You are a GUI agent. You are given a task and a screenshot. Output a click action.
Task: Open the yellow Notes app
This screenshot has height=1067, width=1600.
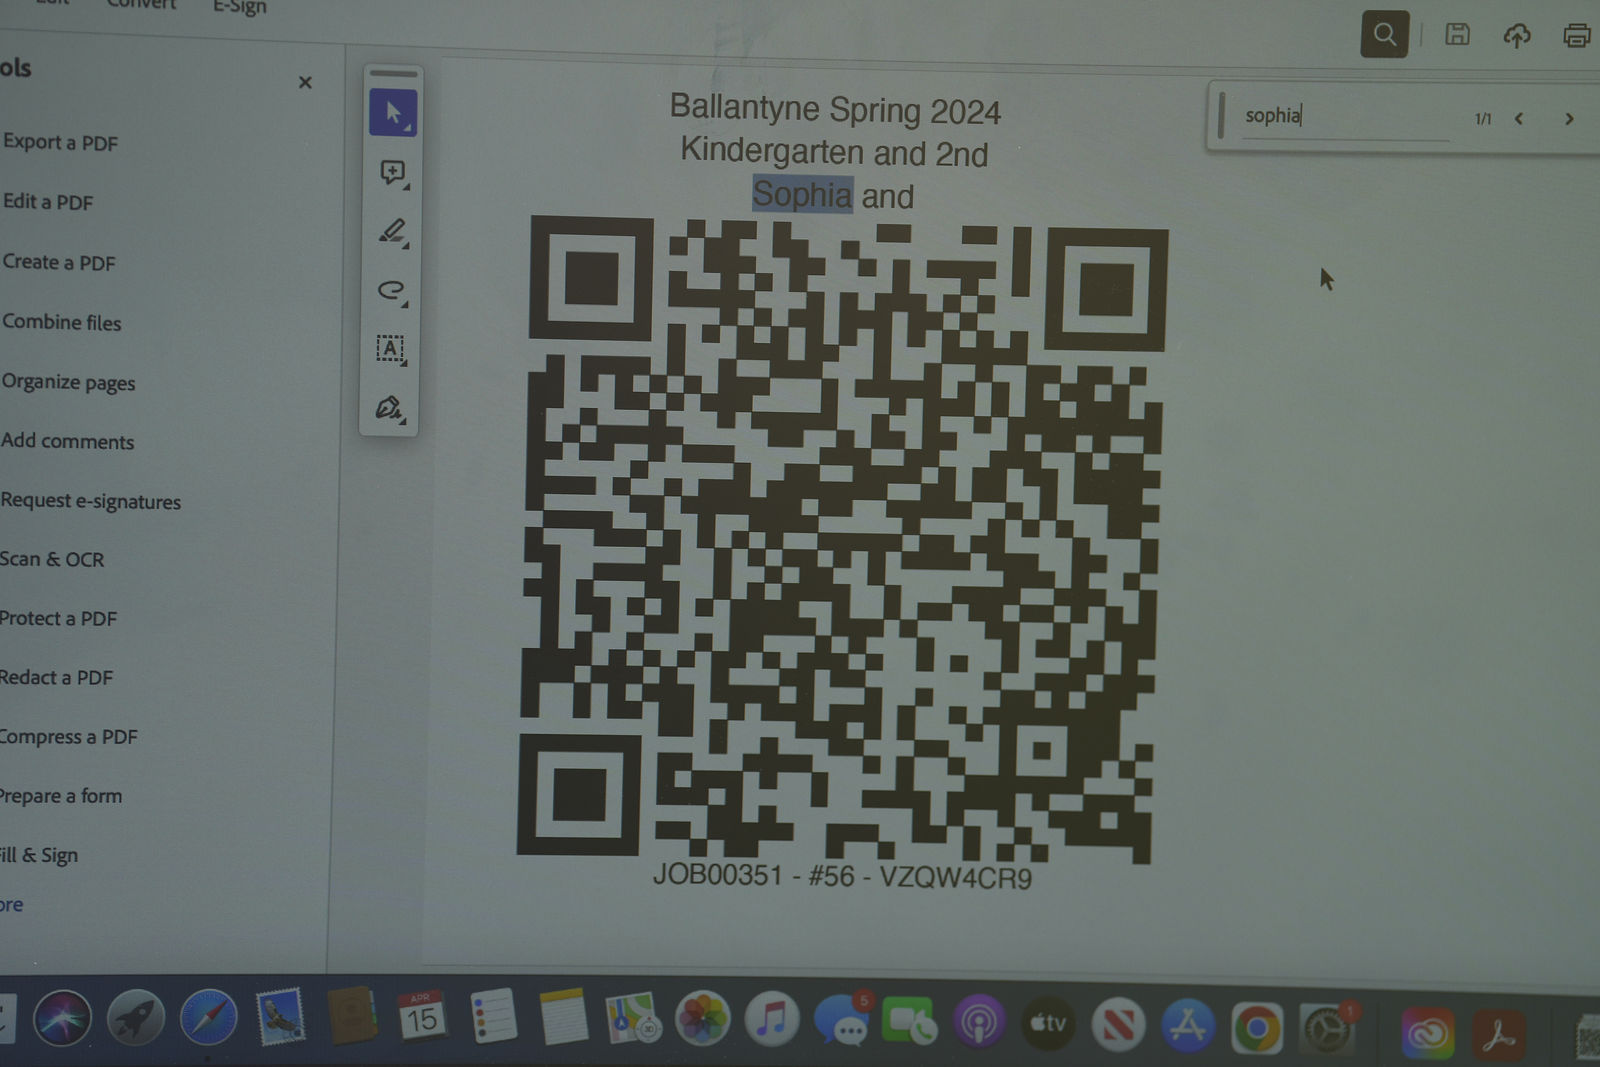563,1018
